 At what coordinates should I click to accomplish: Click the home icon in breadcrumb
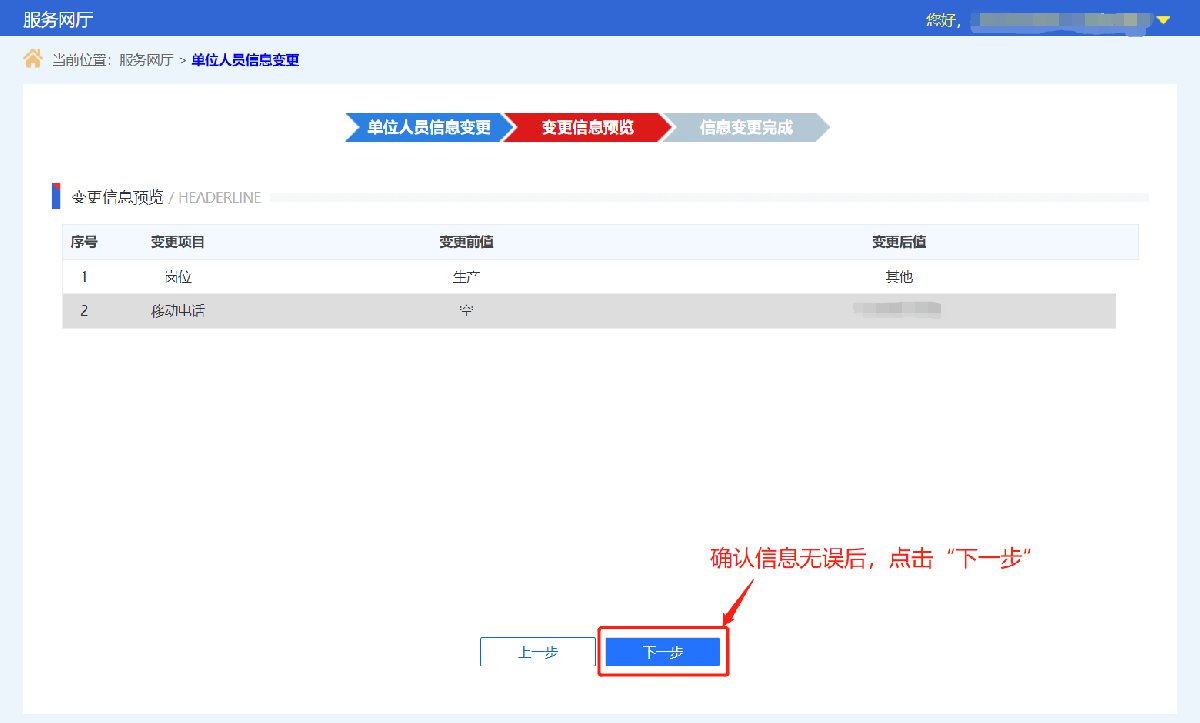click(33, 59)
